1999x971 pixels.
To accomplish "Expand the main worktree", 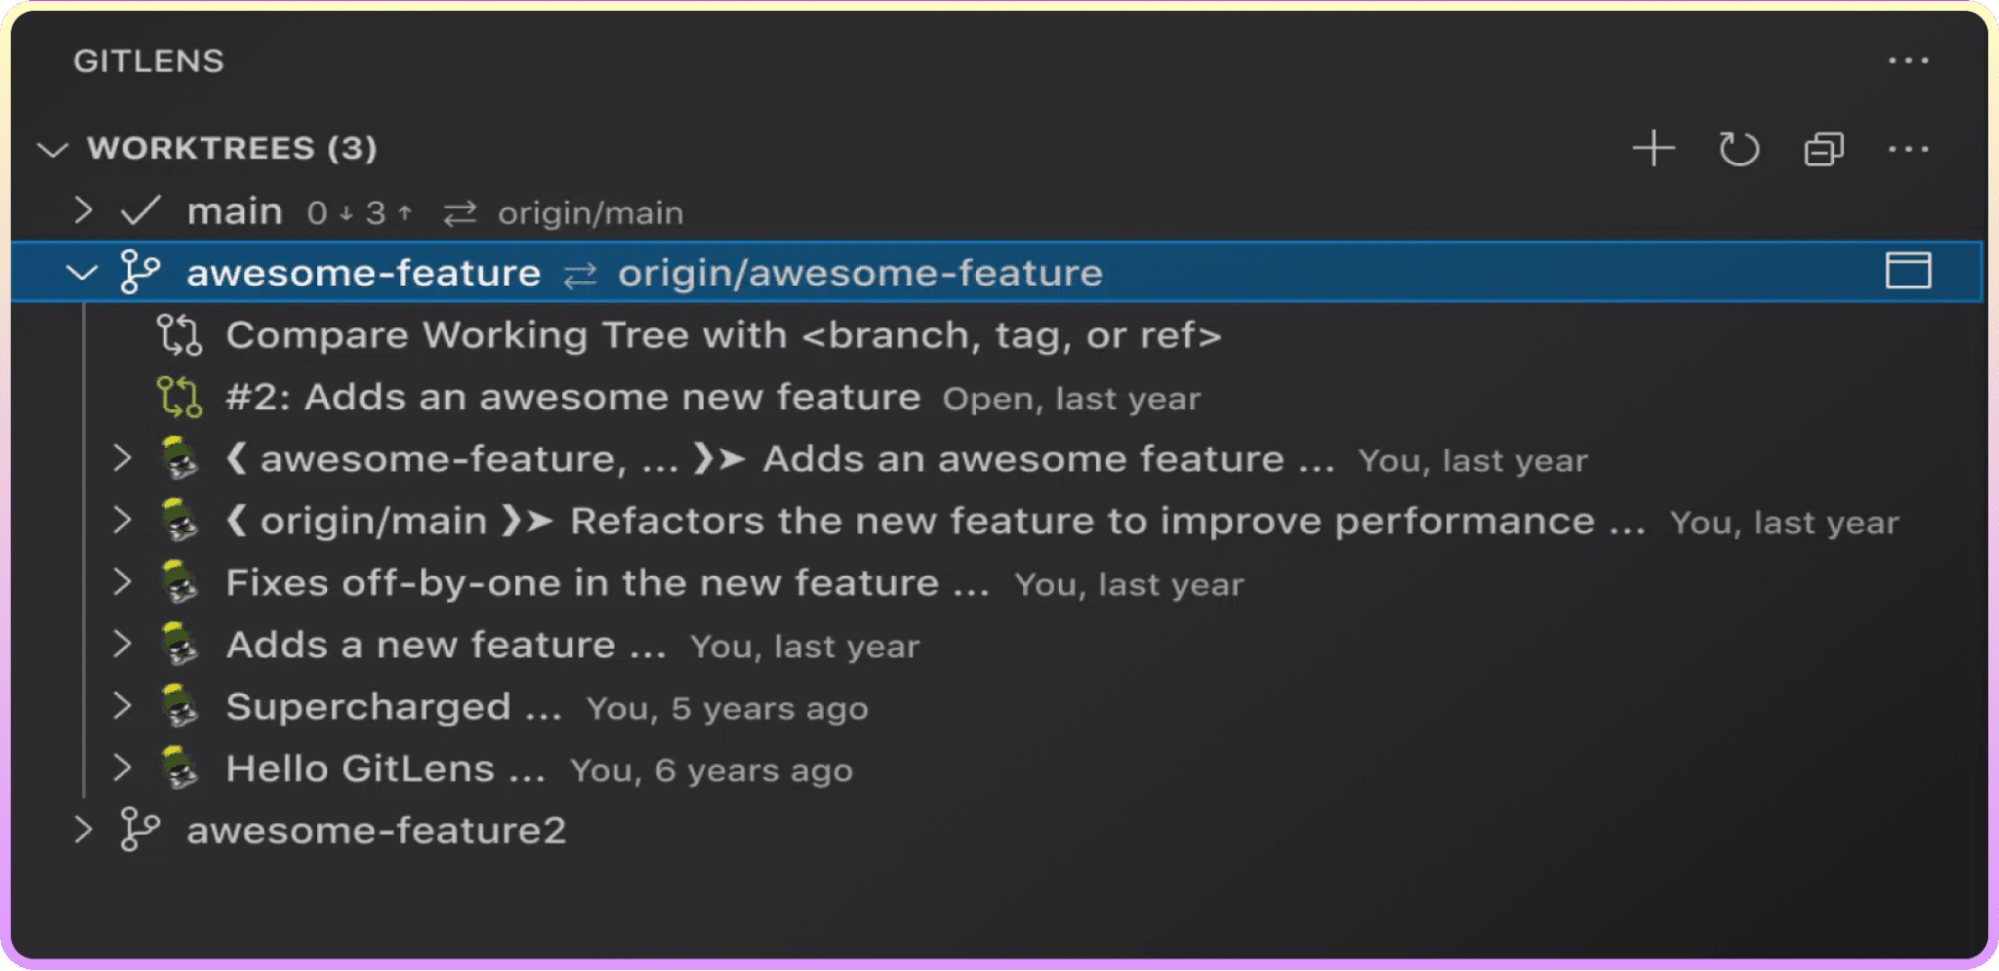I will 83,211.
